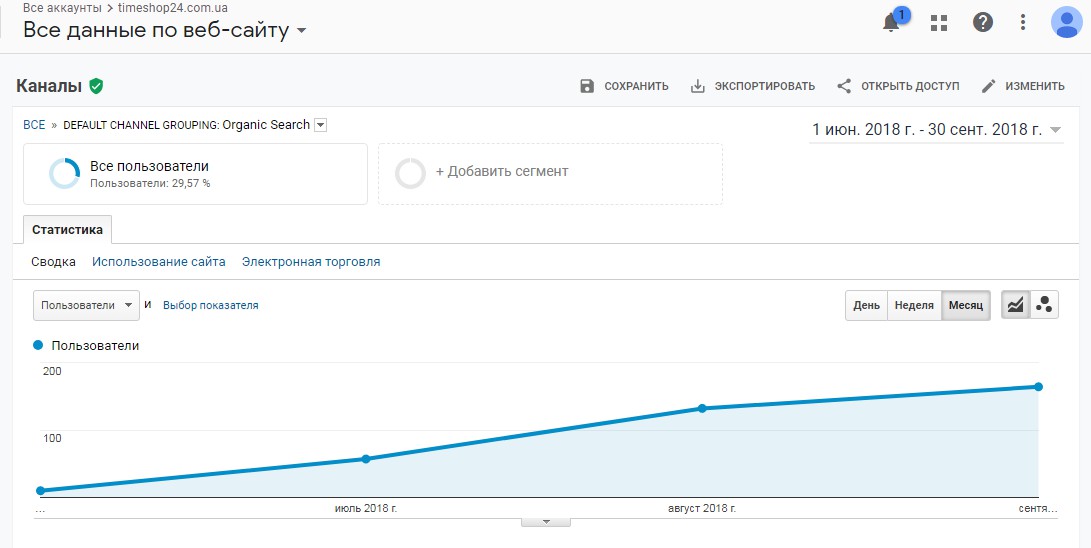Click the Сохранить button
The image size is (1091, 548).
624,86
